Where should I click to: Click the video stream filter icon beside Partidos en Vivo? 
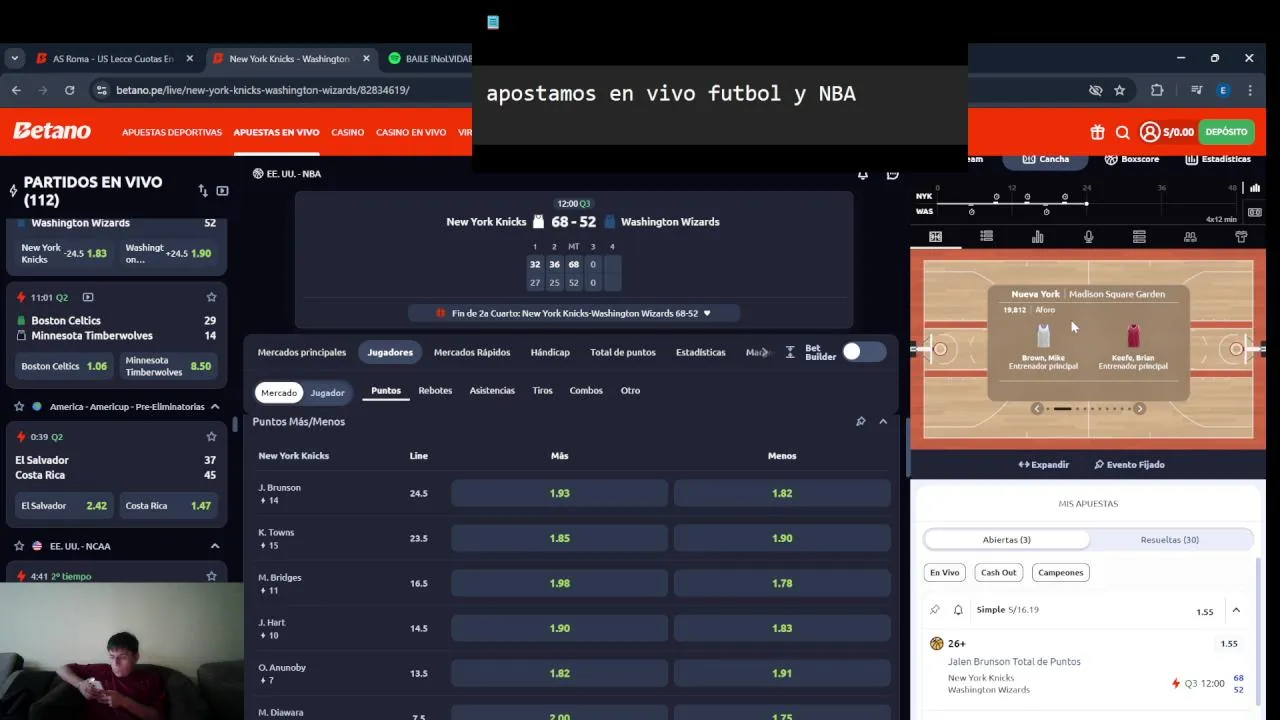[222, 190]
